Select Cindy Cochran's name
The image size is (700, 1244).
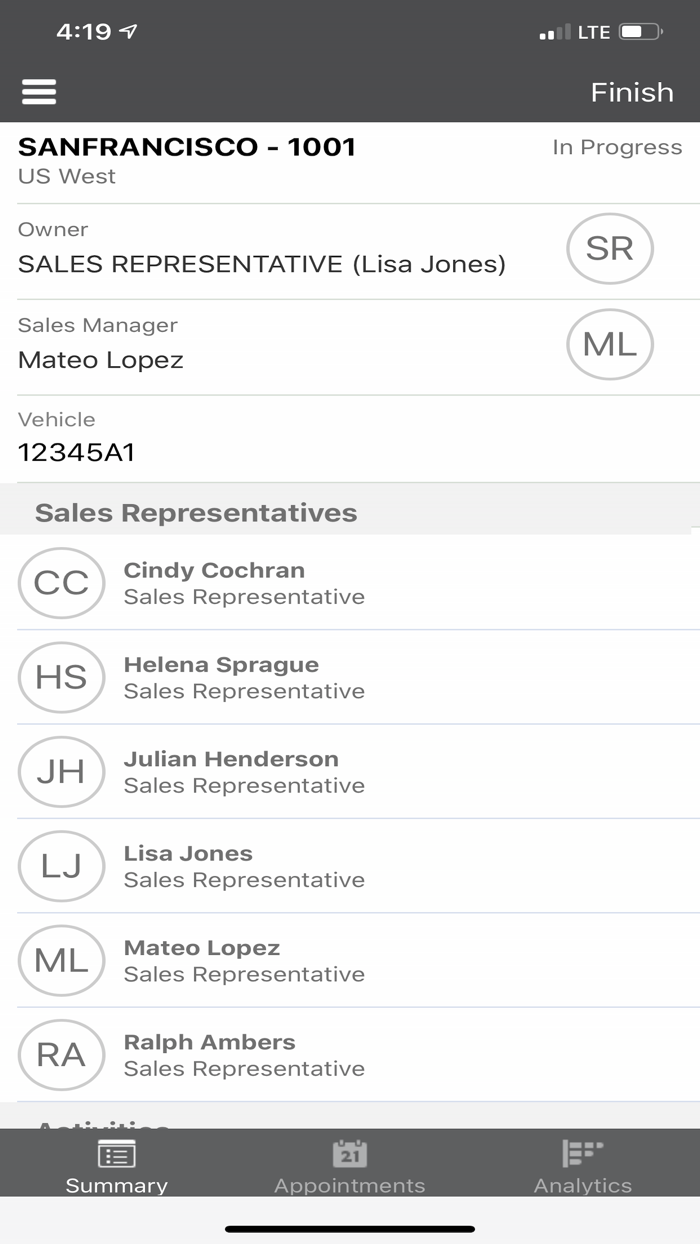[x=214, y=571]
